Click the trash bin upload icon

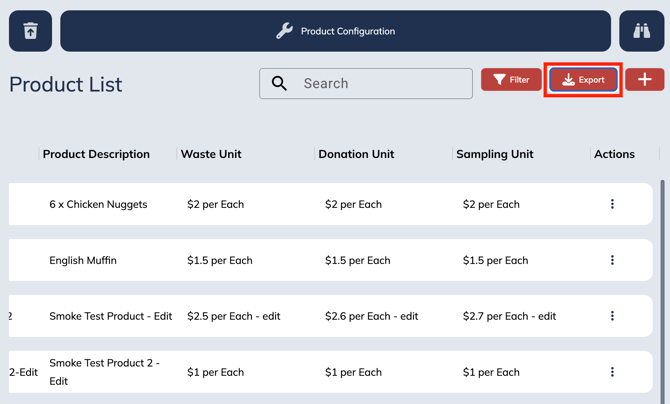[30, 31]
